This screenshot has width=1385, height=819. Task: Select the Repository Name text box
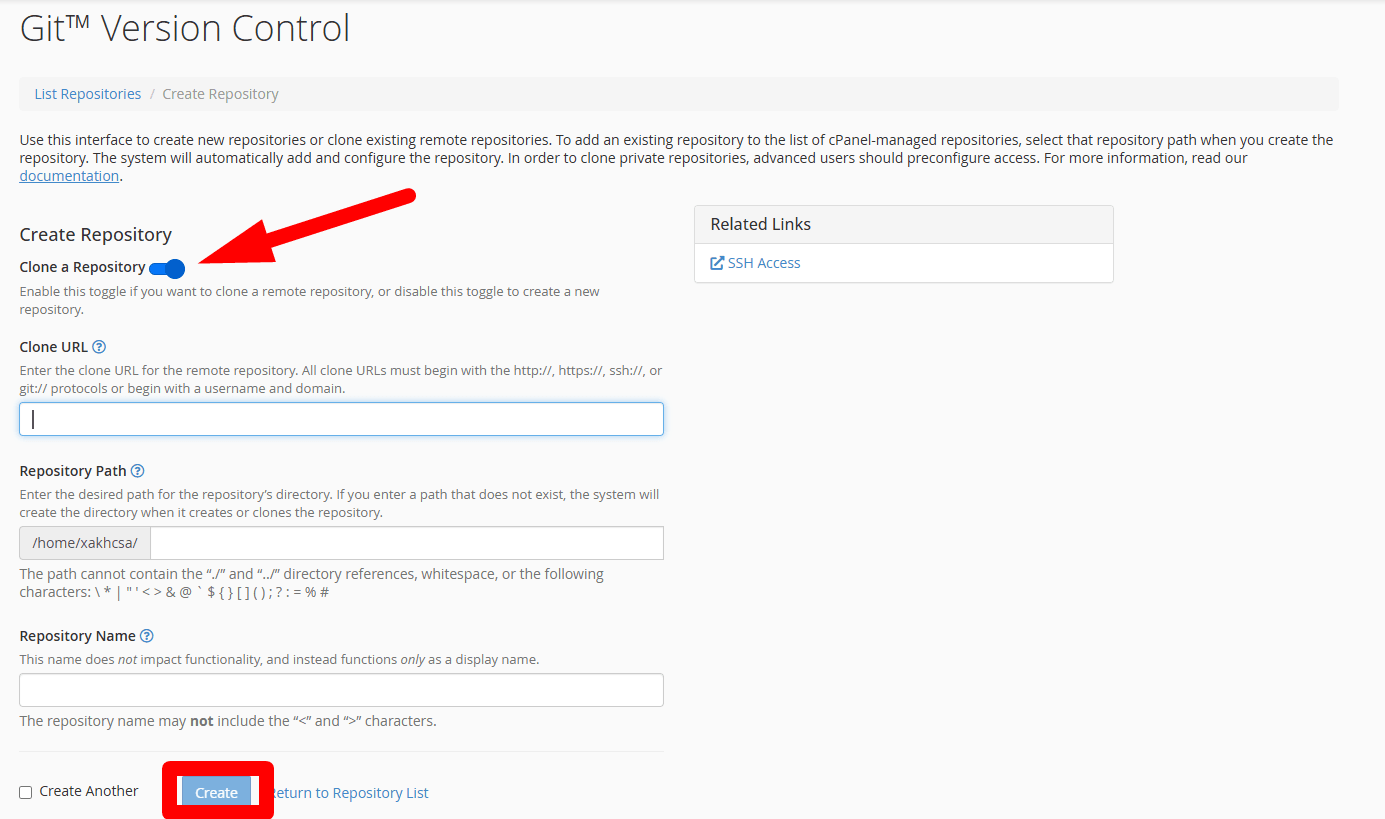pos(341,690)
